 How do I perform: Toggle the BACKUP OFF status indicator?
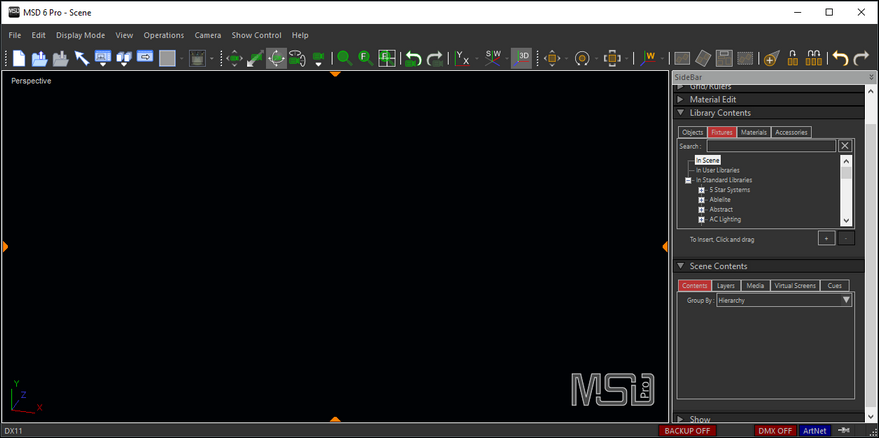coord(688,431)
